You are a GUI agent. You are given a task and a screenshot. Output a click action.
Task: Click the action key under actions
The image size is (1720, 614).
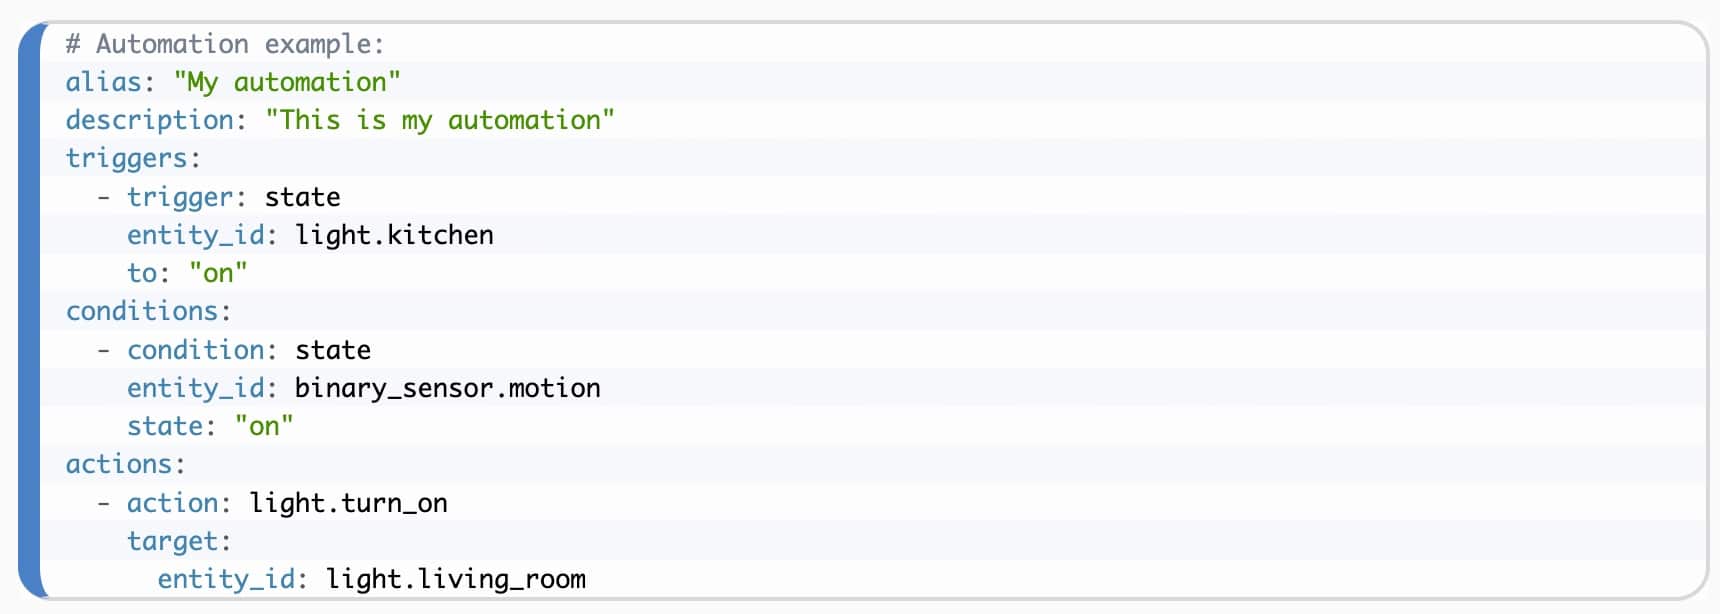click(x=172, y=503)
